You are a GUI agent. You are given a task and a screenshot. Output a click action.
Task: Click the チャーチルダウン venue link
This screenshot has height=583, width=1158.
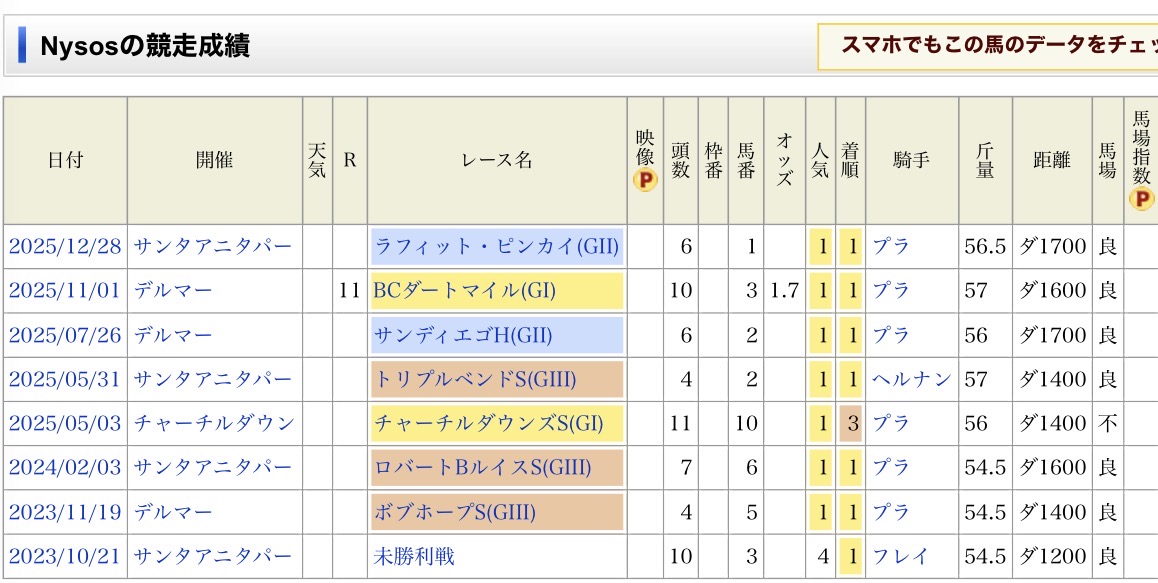pos(214,423)
